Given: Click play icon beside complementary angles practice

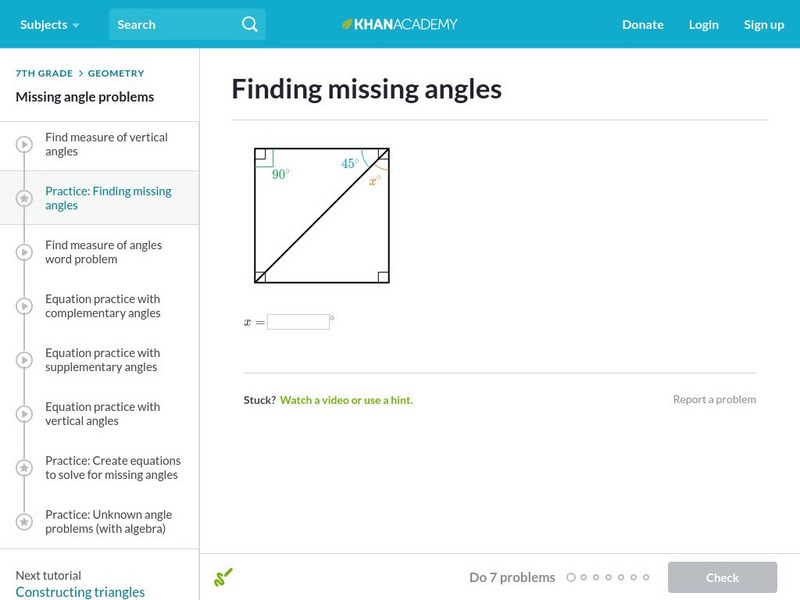Looking at the screenshot, I should [x=24, y=306].
